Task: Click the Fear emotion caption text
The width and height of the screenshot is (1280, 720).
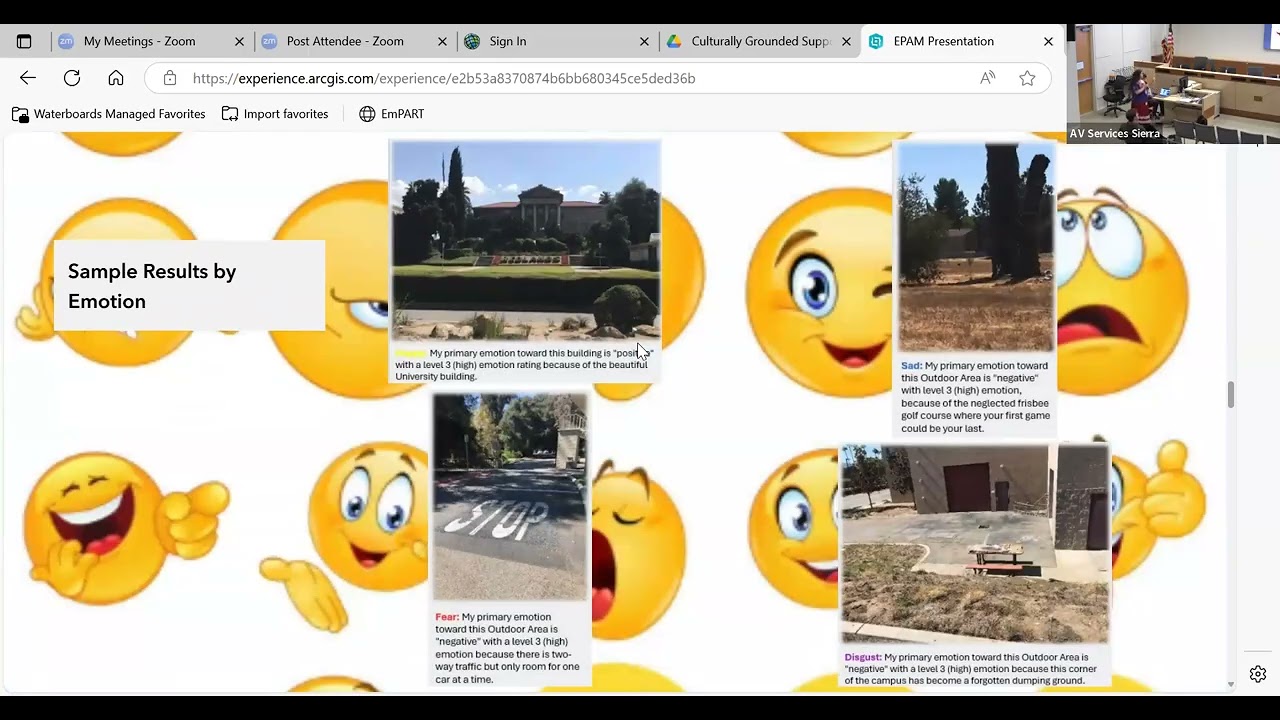Action: click(x=508, y=648)
